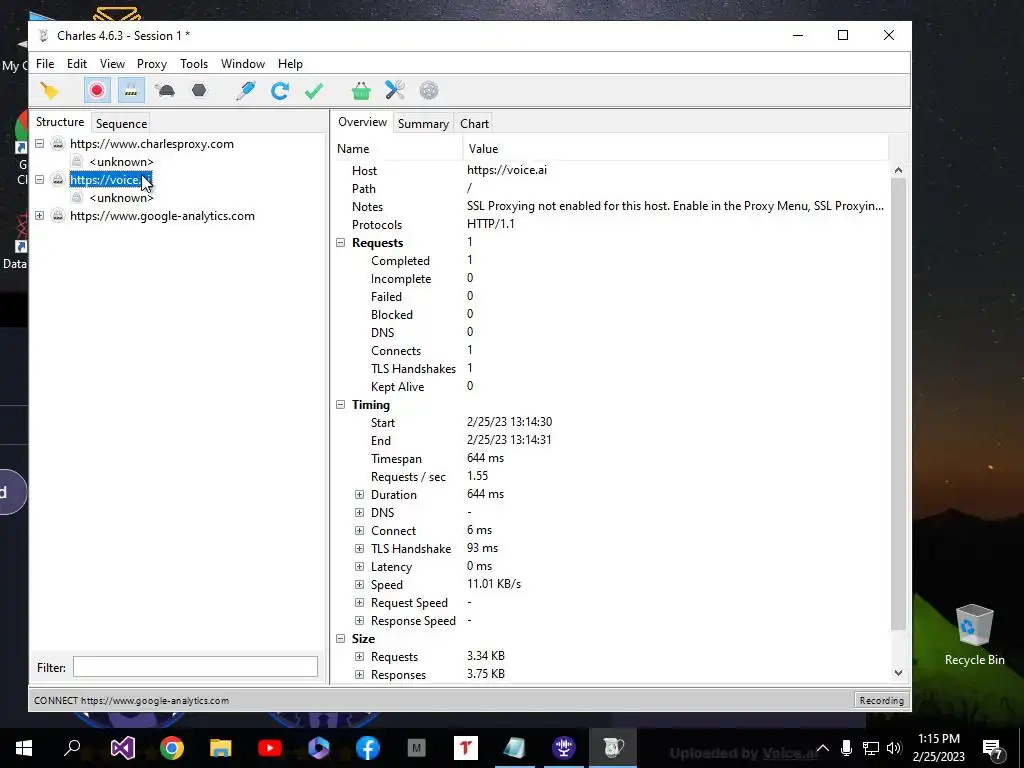The height and width of the screenshot is (768, 1024).
Task: Open File Explorer from taskbar
Action: pos(221,748)
